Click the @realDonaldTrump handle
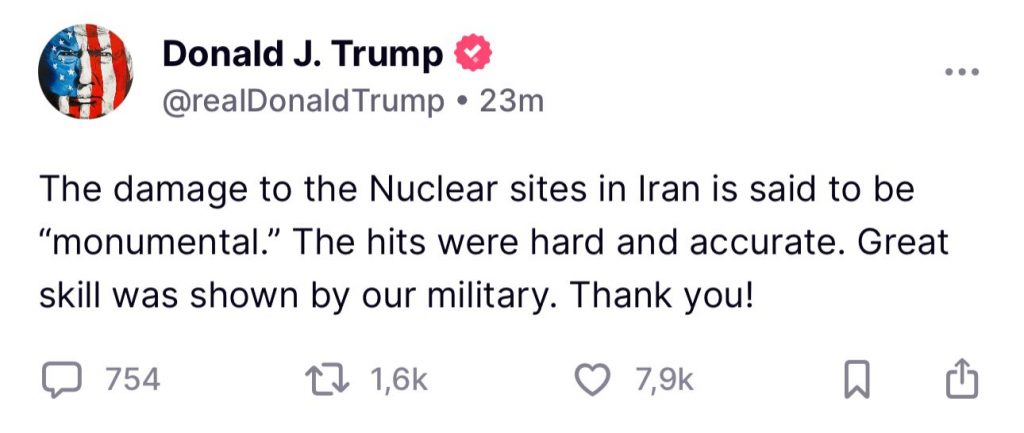 point(303,101)
